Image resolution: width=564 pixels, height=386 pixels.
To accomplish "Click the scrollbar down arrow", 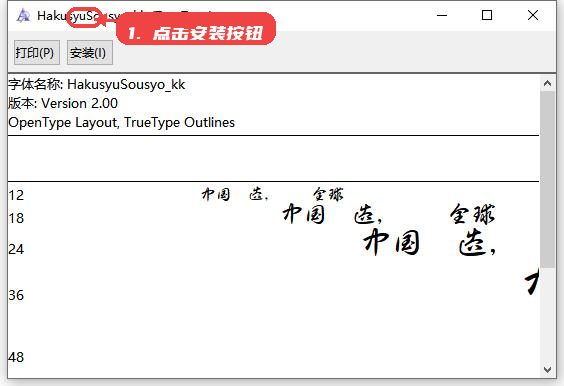I will coord(547,369).
